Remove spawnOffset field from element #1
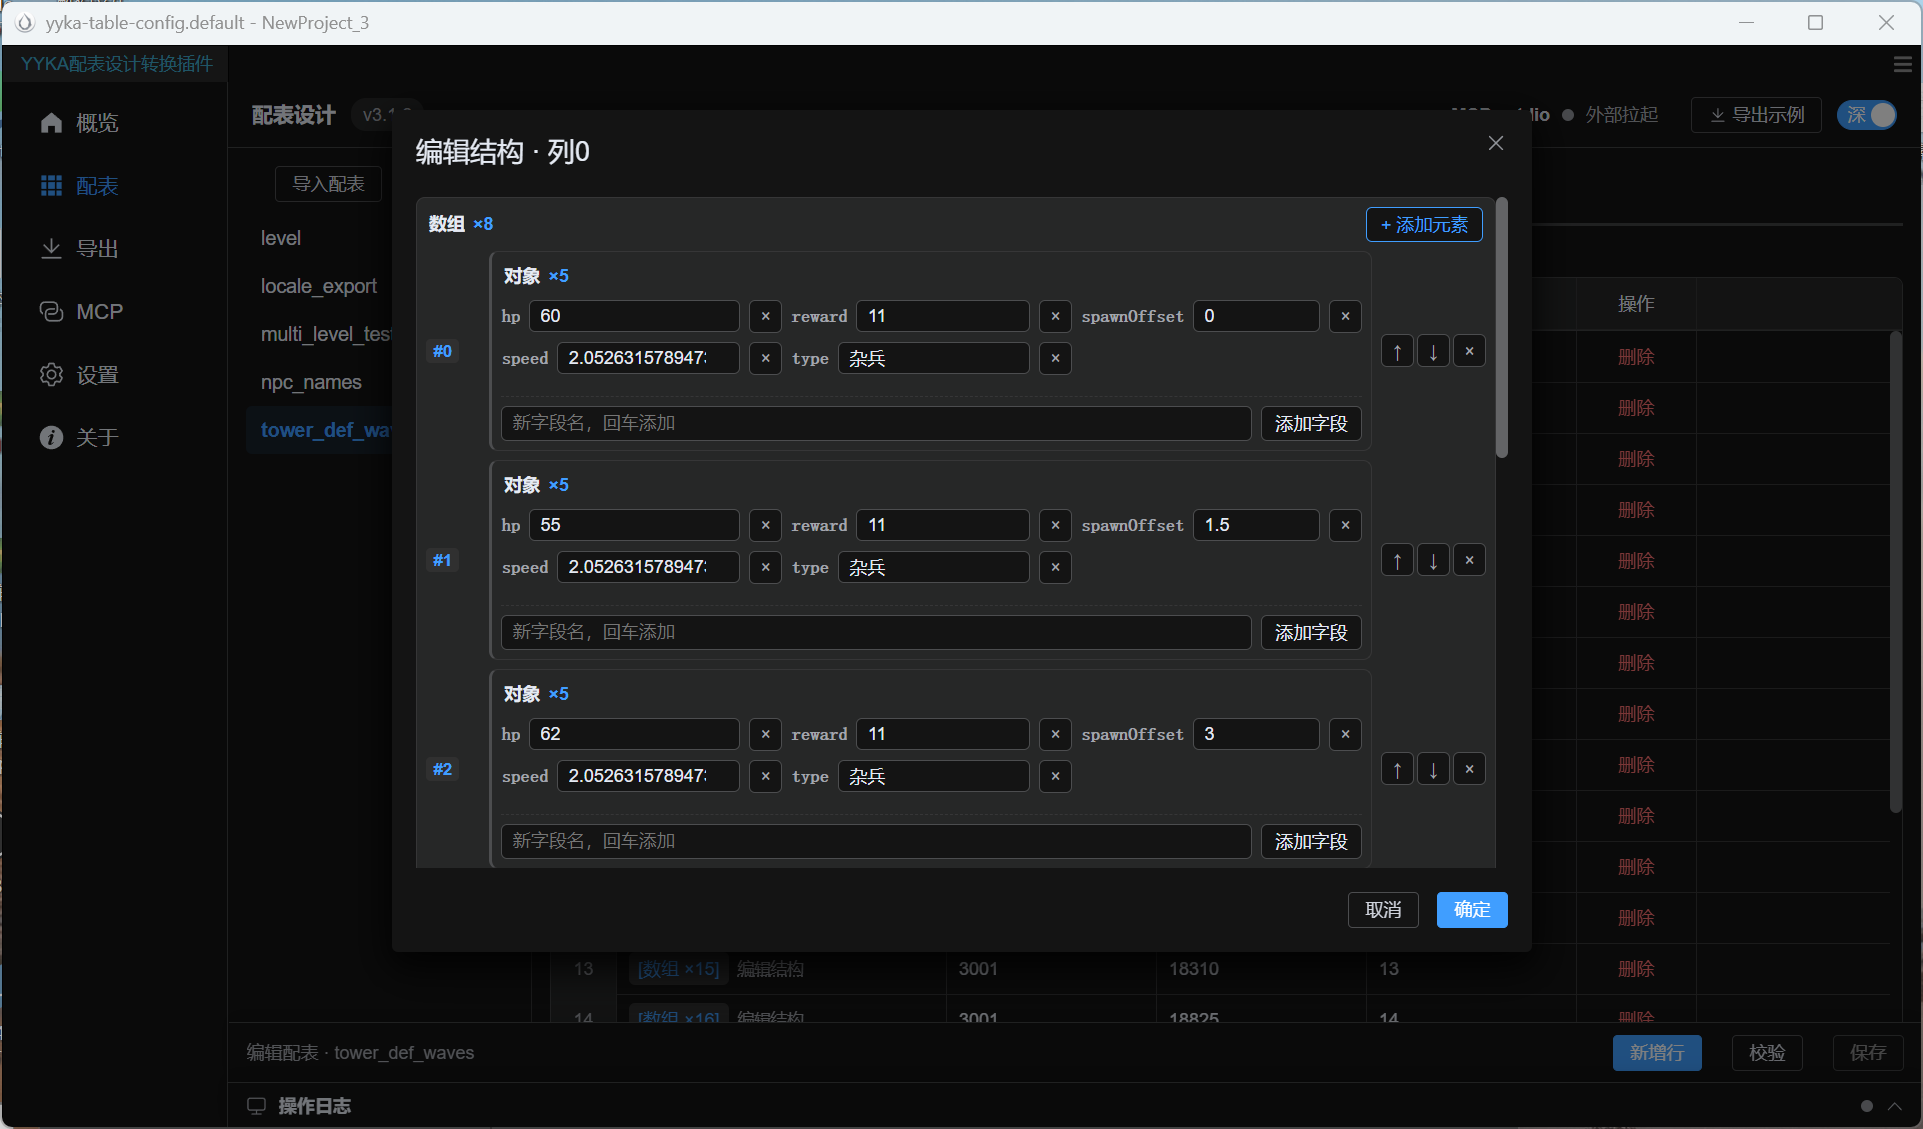1923x1129 pixels. pyautogui.click(x=1345, y=525)
